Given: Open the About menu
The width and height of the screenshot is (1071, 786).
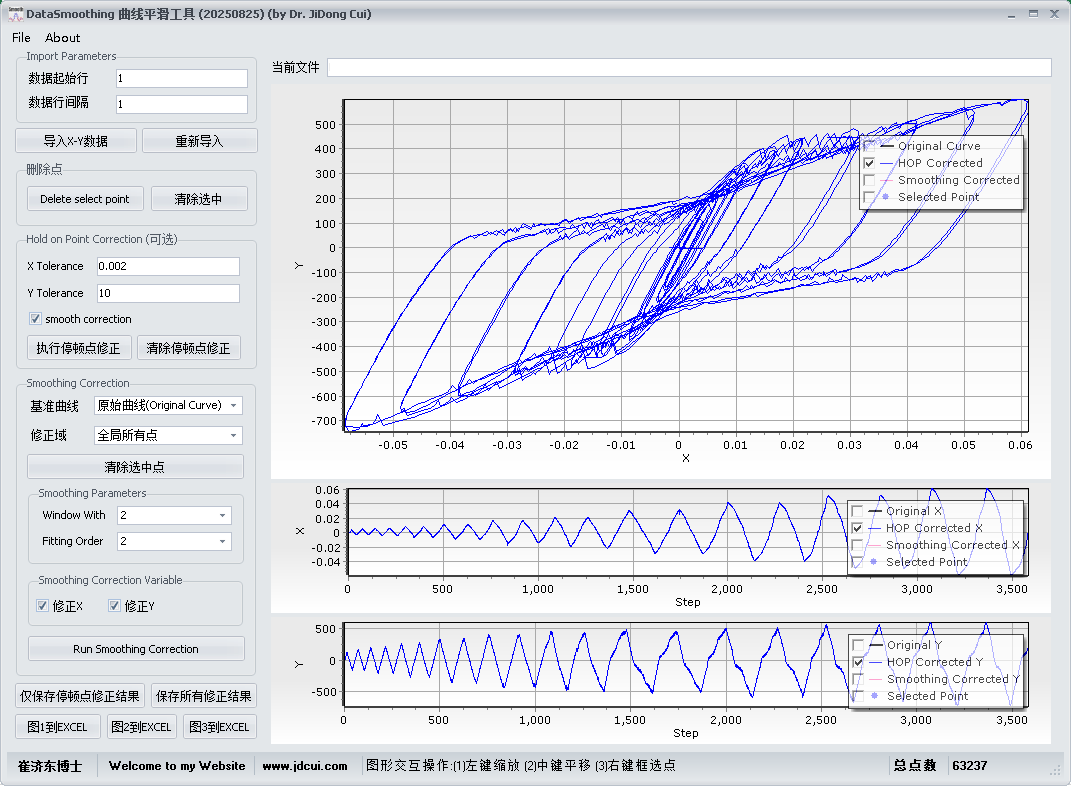Looking at the screenshot, I should (63, 38).
